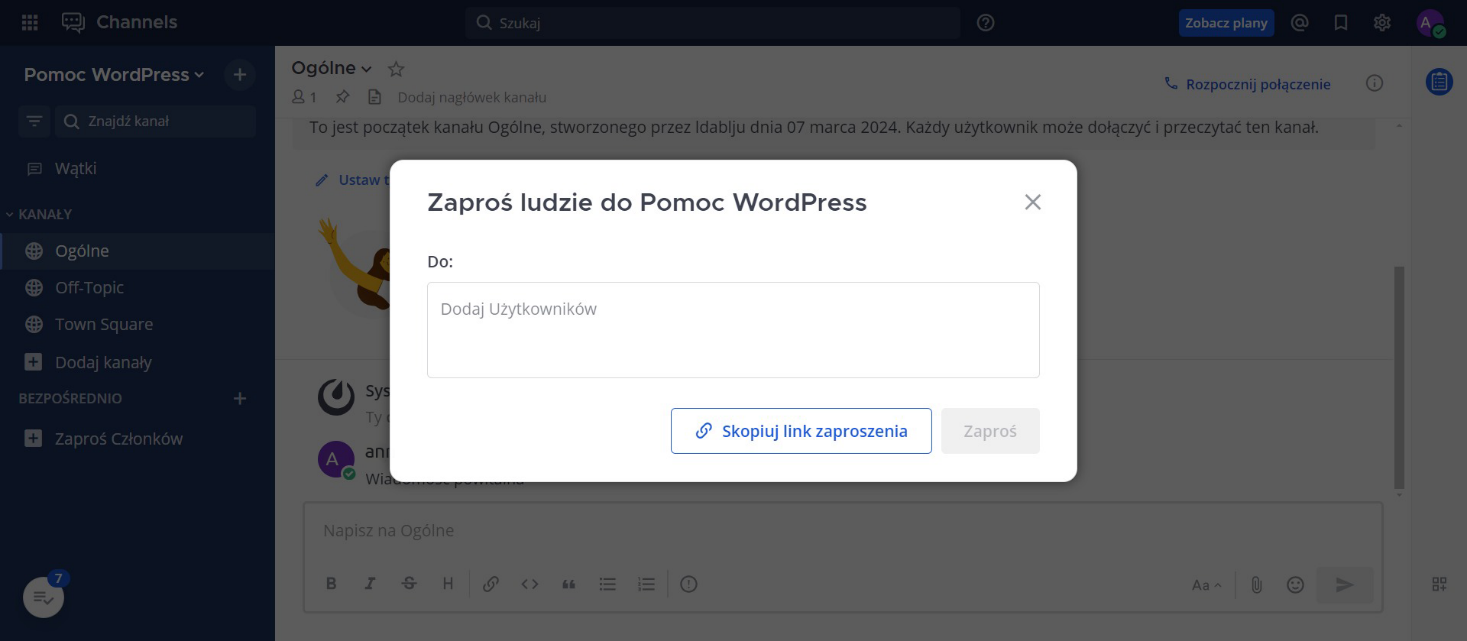Close the invite dialog with X
This screenshot has height=641, width=1467.
tap(1033, 202)
